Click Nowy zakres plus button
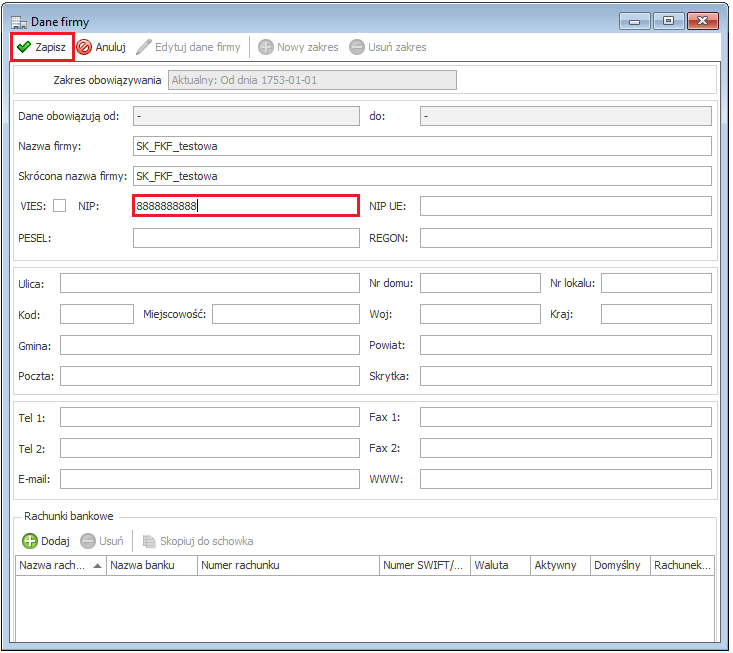This screenshot has width=733, height=653. 298,47
